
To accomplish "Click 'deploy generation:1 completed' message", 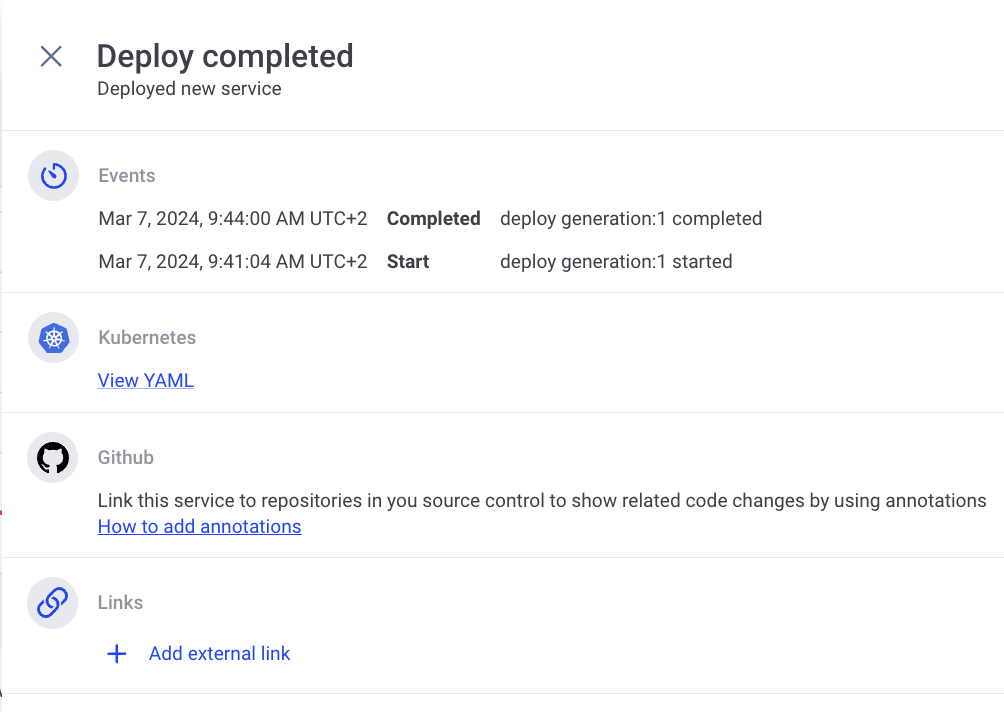I will [x=630, y=219].
